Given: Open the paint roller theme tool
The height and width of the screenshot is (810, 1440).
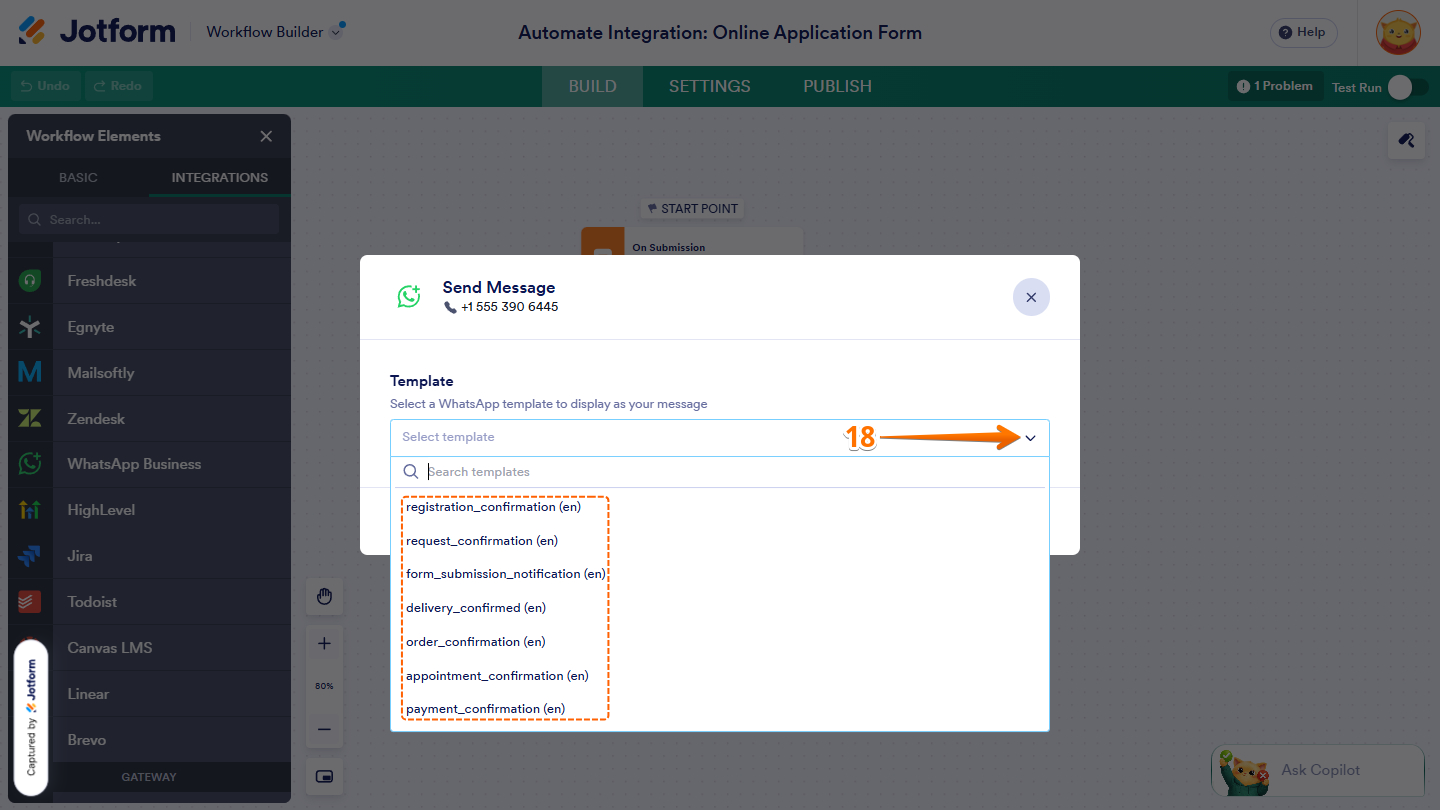Looking at the screenshot, I should point(1406,140).
